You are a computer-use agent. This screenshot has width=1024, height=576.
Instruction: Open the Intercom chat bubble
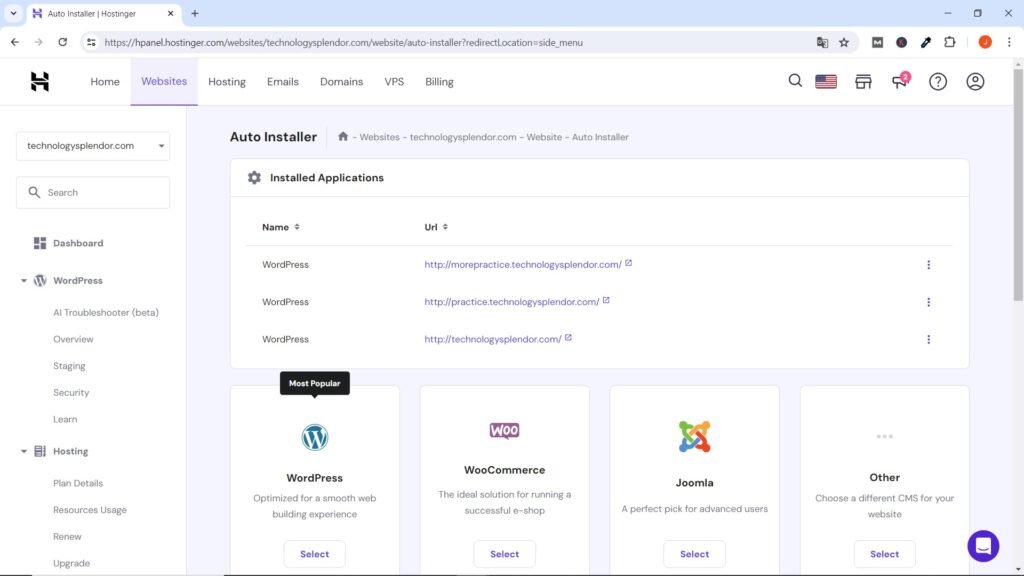pyautogui.click(x=983, y=546)
